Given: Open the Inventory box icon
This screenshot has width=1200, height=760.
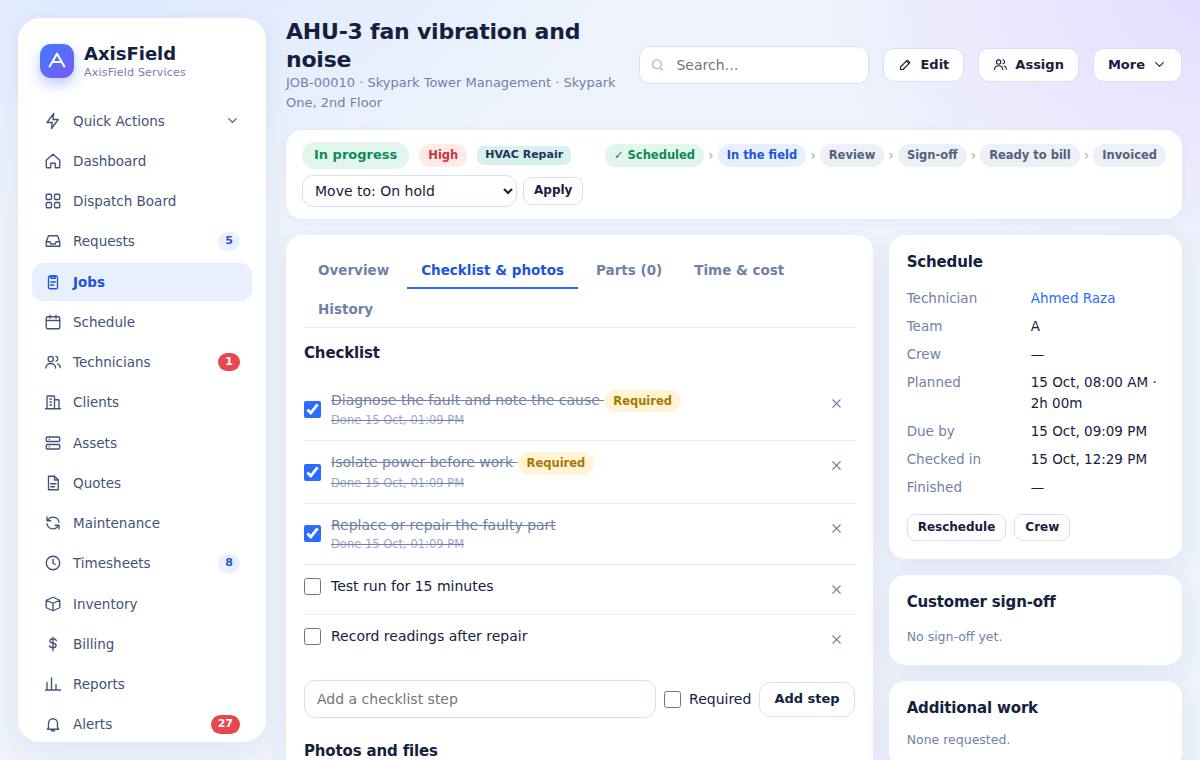Looking at the screenshot, I should click(53, 604).
